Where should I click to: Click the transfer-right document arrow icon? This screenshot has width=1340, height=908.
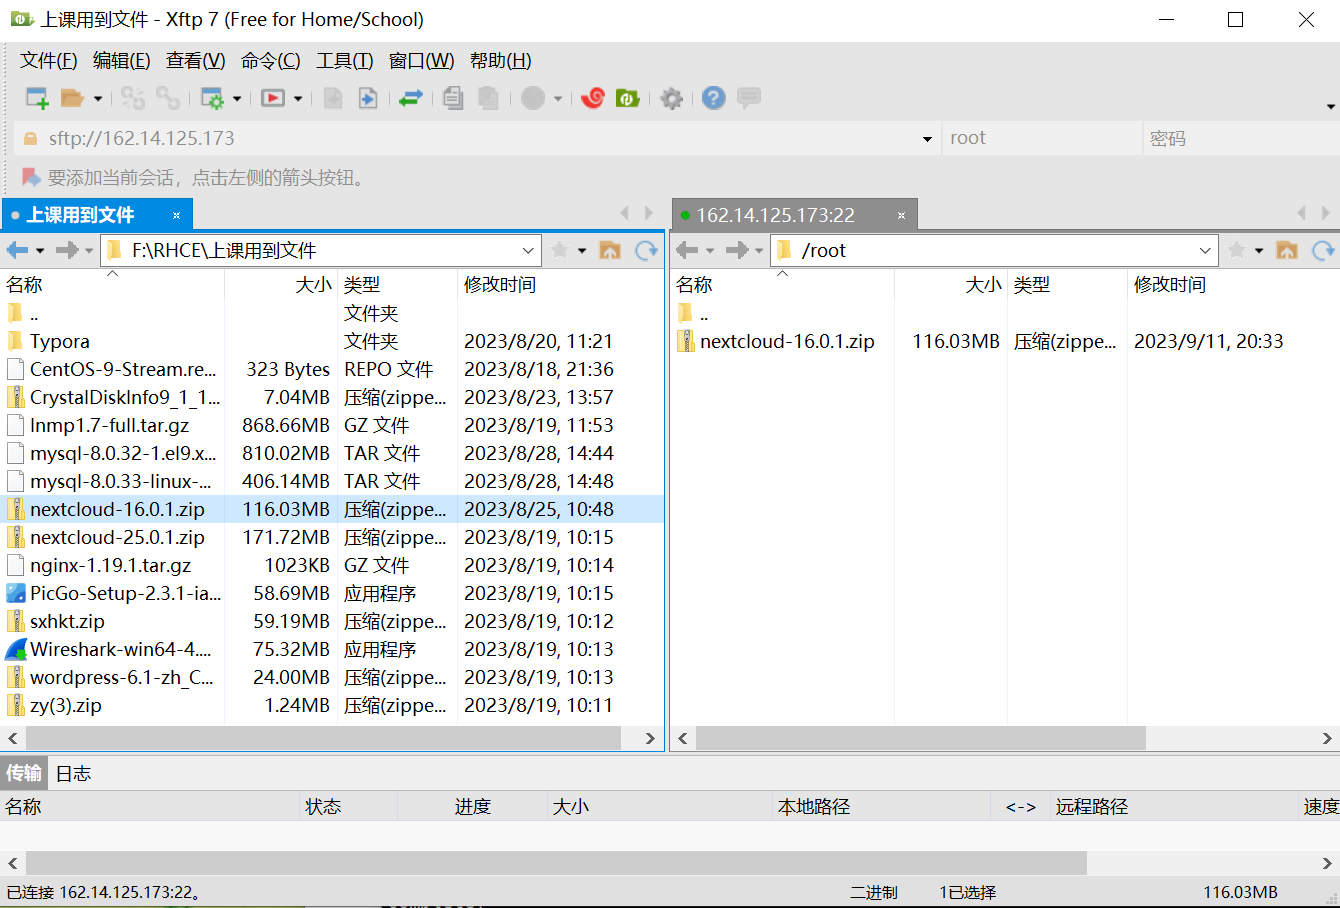(368, 98)
